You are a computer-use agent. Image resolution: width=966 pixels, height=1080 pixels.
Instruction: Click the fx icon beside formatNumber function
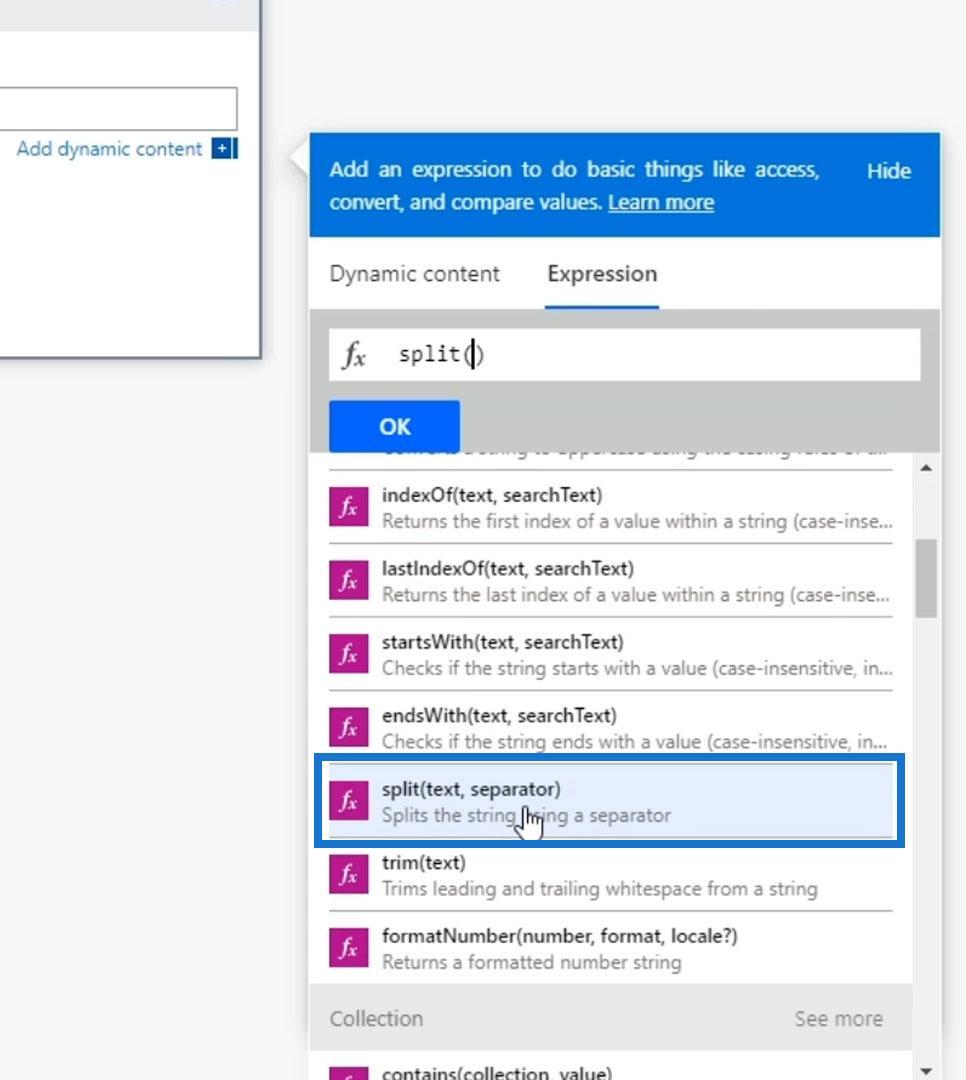tap(349, 948)
